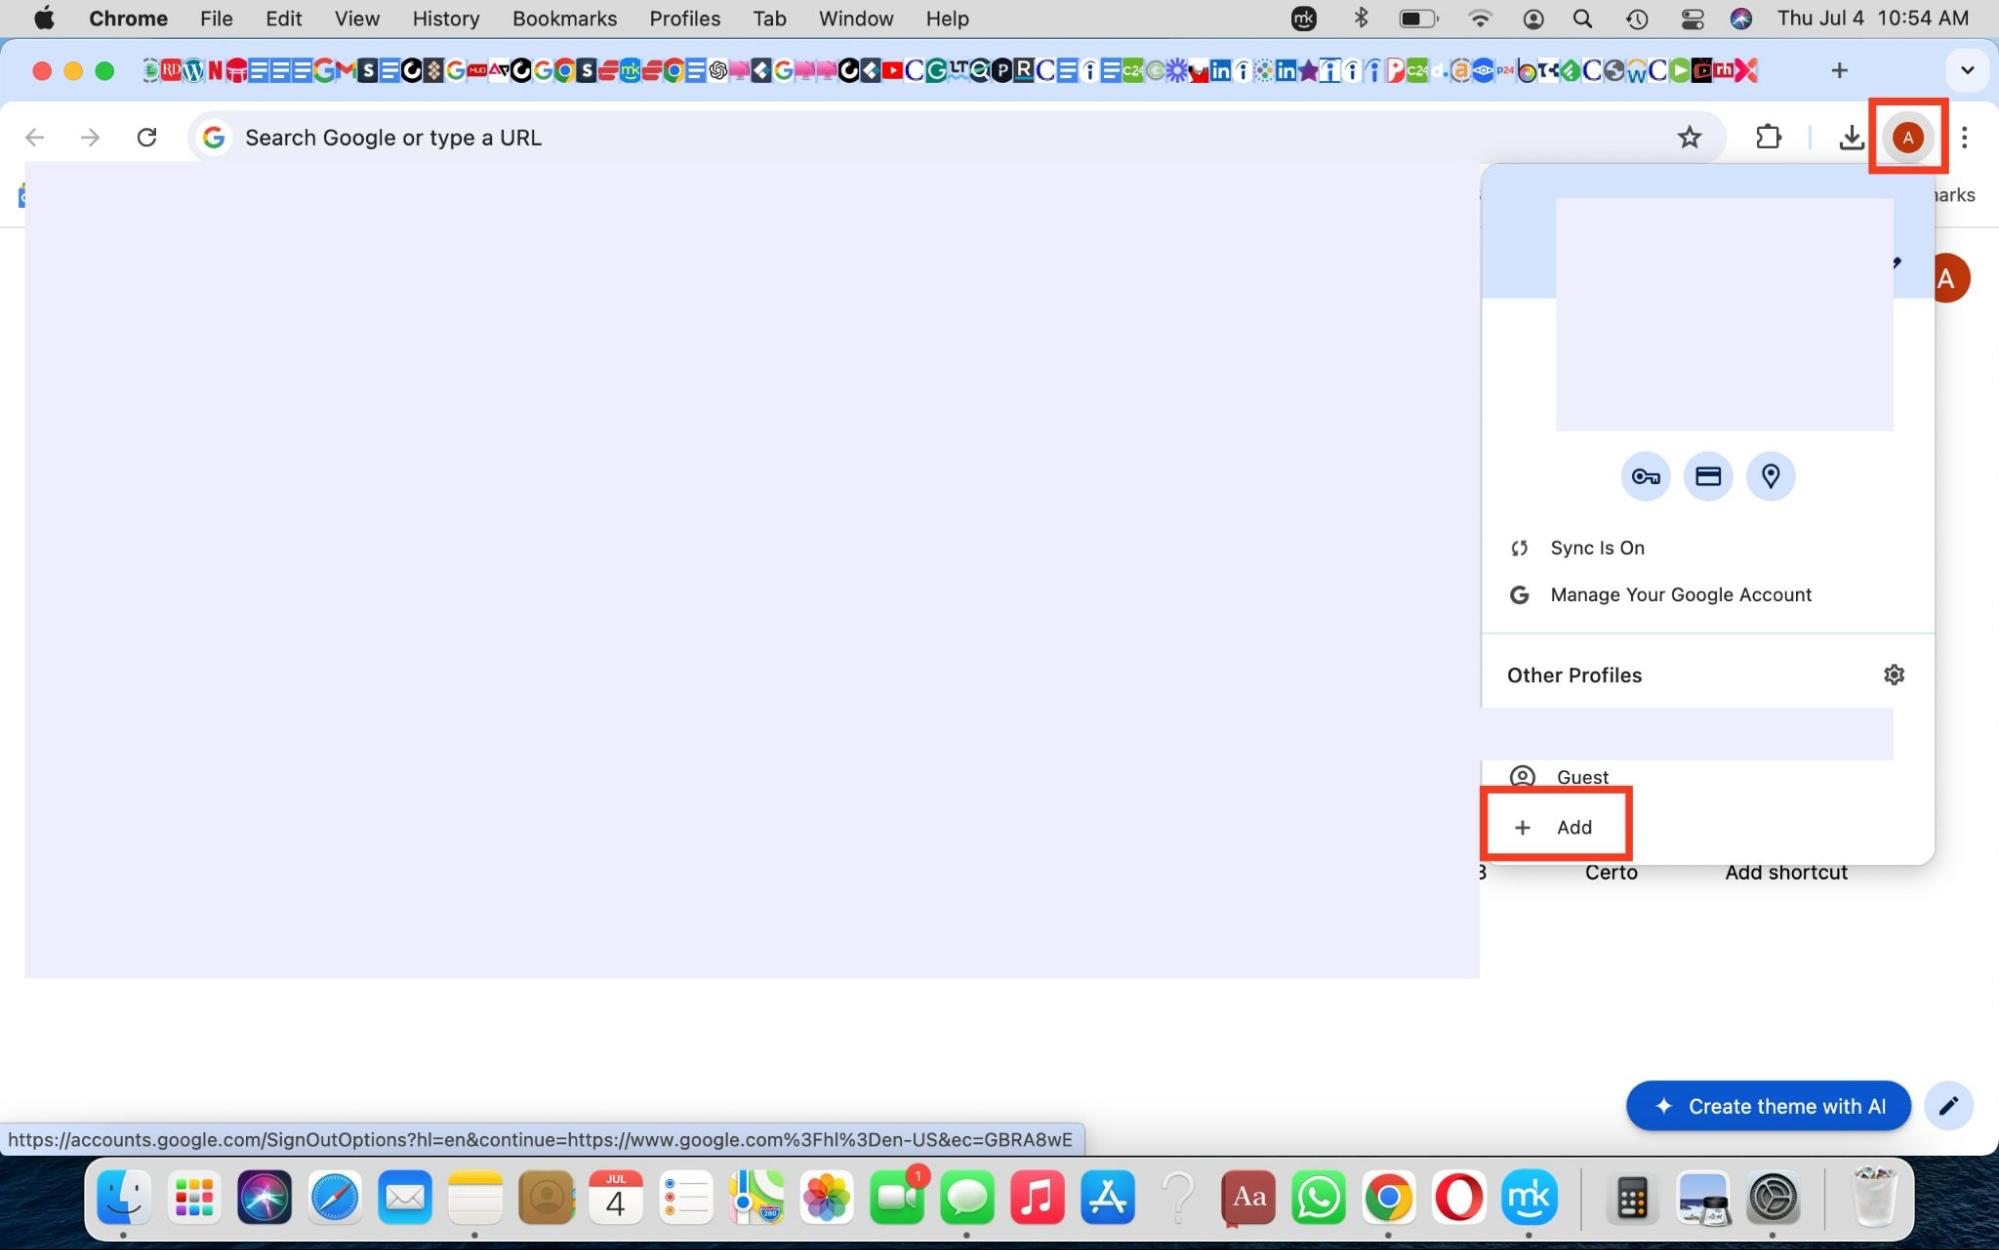Launch Calculator from the Dock

click(x=1631, y=1196)
